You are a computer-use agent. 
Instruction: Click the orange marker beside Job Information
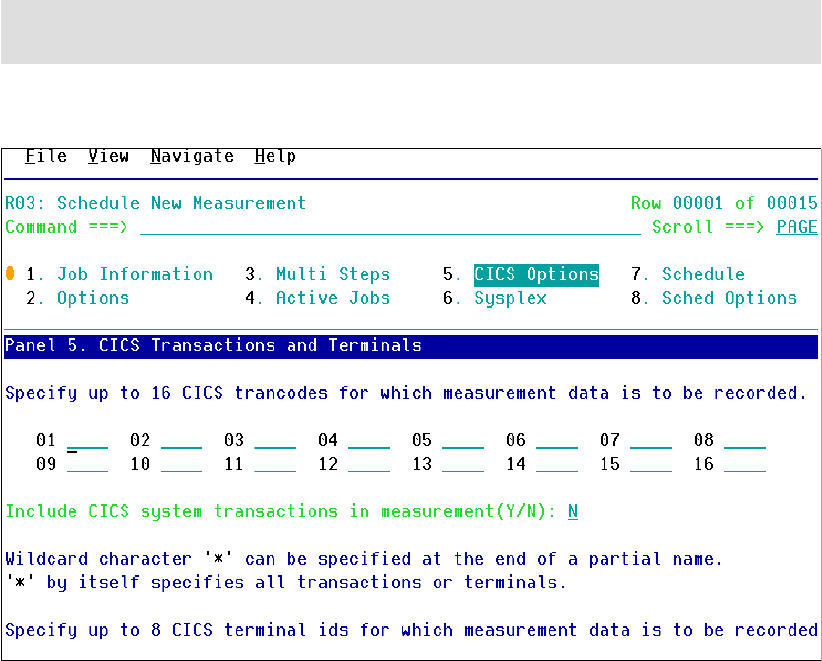tap(10, 273)
